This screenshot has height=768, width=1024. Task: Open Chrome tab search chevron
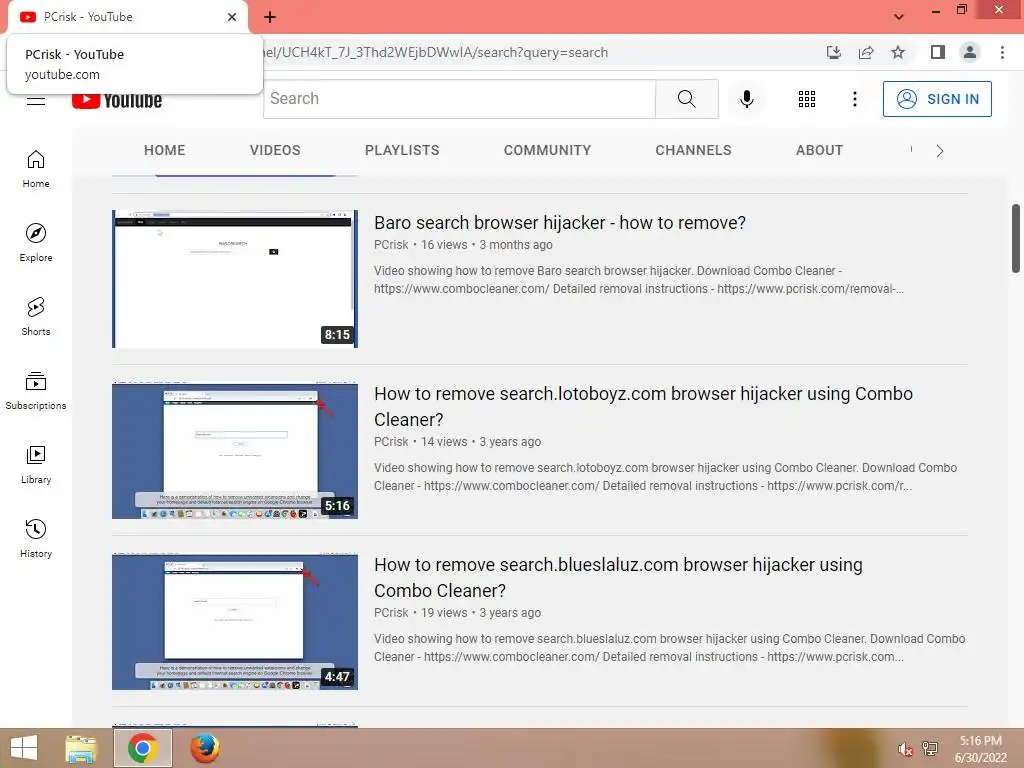point(899,17)
